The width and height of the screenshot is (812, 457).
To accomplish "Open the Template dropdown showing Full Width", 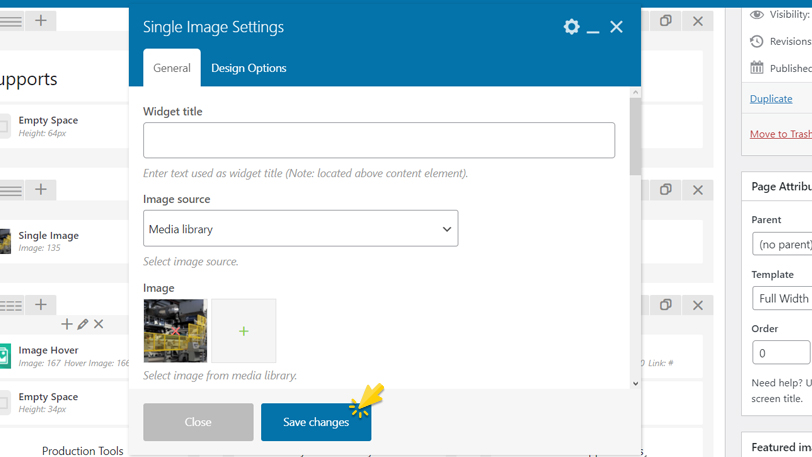I will (x=782, y=298).
